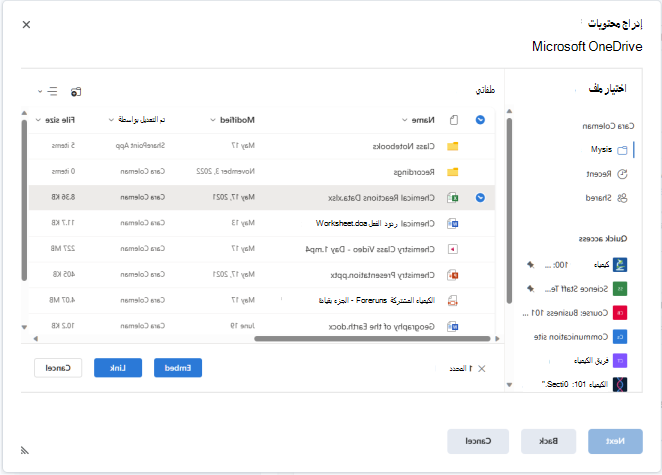
Task: Click the sidebar vertical scrollbar thumb
Action: point(510,211)
